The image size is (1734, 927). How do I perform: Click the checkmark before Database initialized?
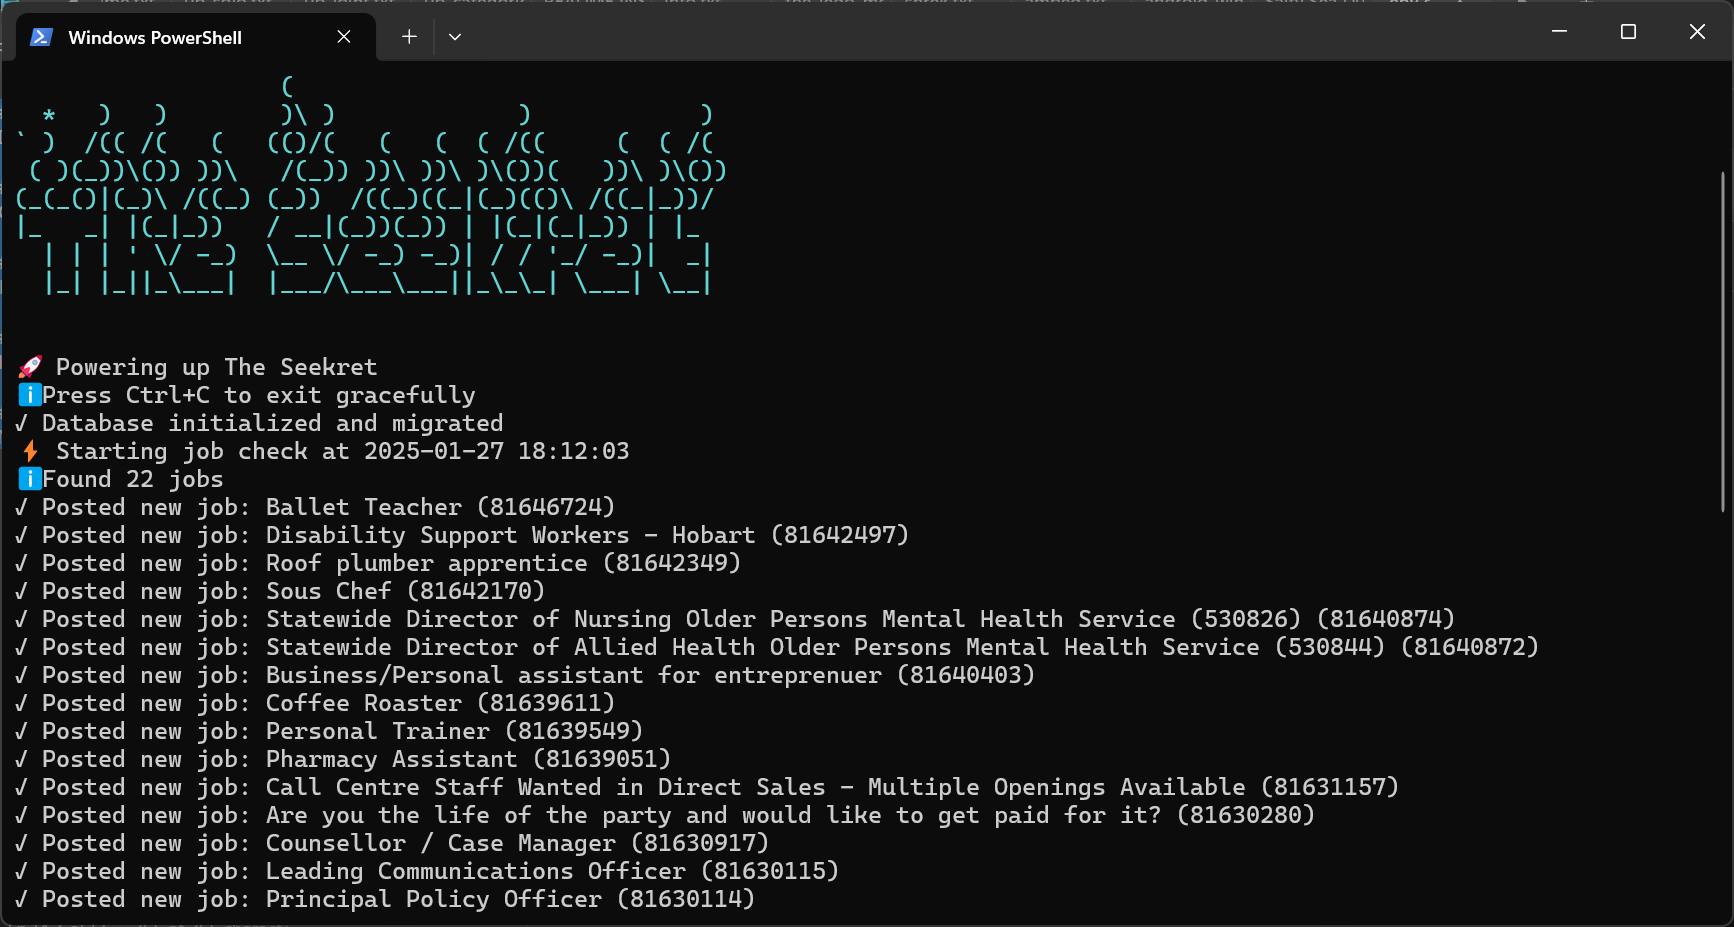(x=21, y=423)
